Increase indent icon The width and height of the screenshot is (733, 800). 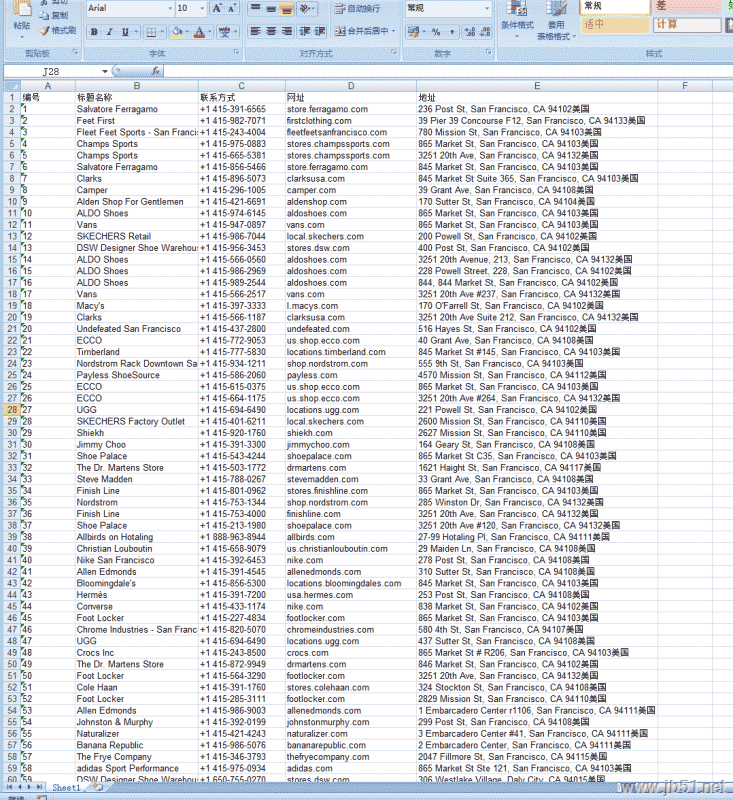tap(320, 31)
